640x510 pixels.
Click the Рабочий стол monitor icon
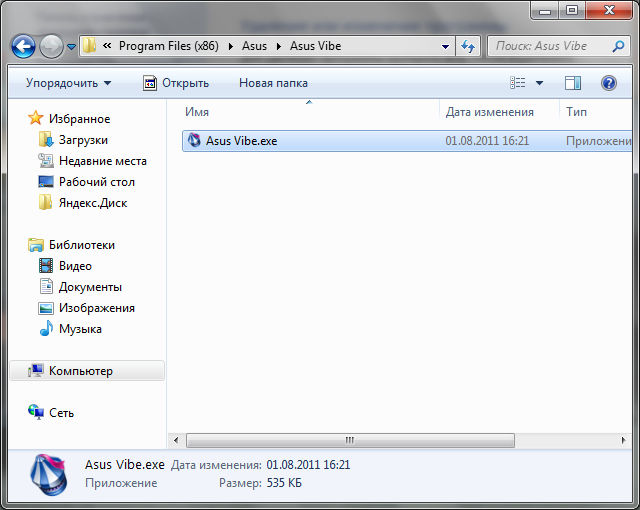[46, 182]
